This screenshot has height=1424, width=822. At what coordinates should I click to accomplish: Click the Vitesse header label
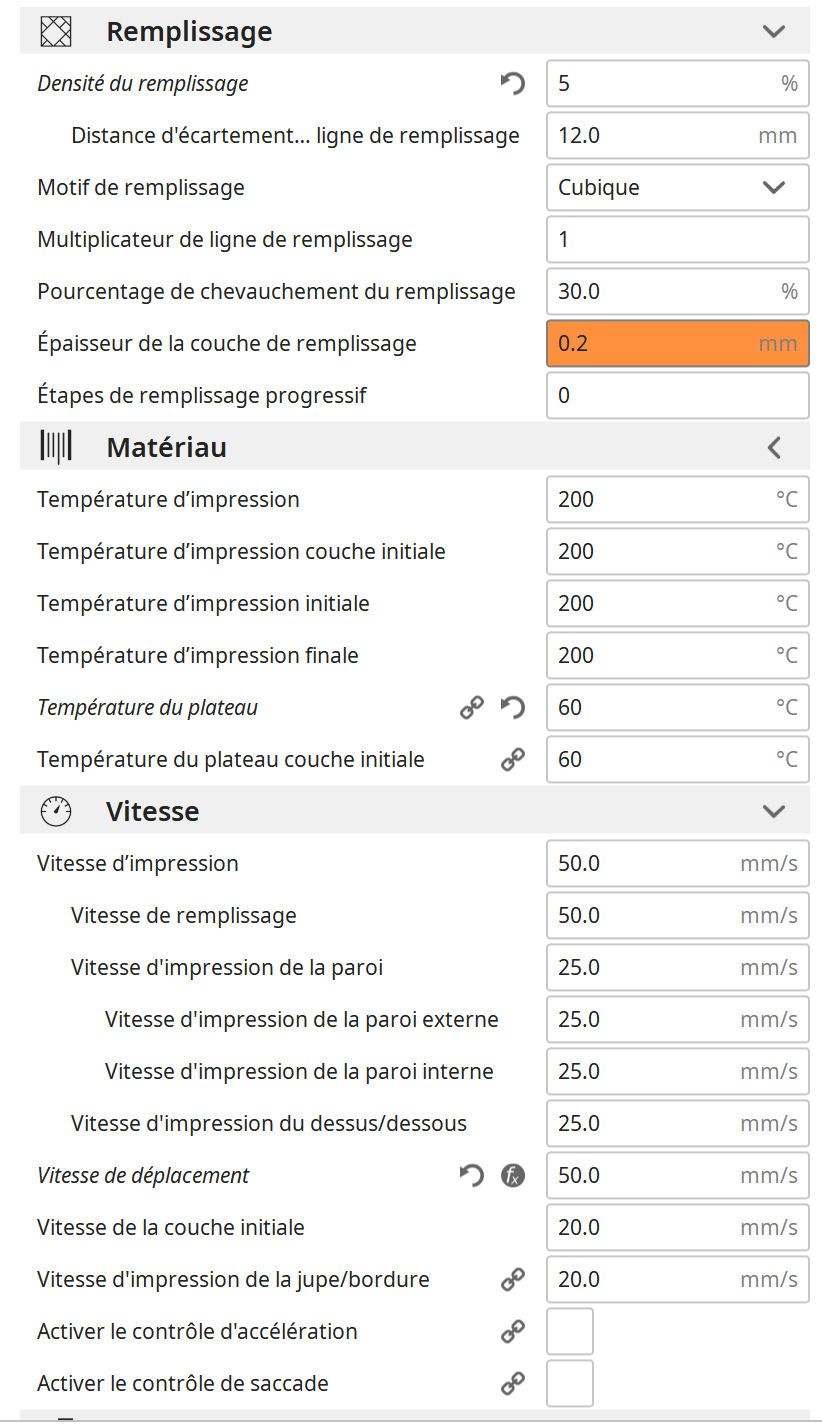coord(152,812)
